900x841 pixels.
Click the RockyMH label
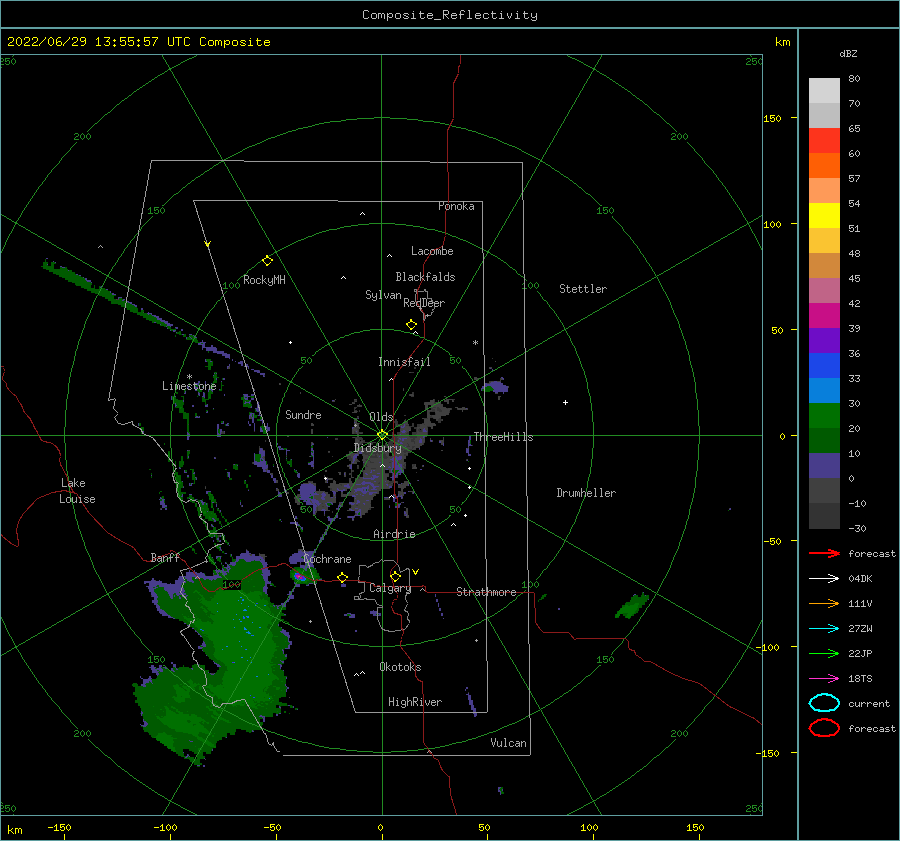(x=264, y=280)
